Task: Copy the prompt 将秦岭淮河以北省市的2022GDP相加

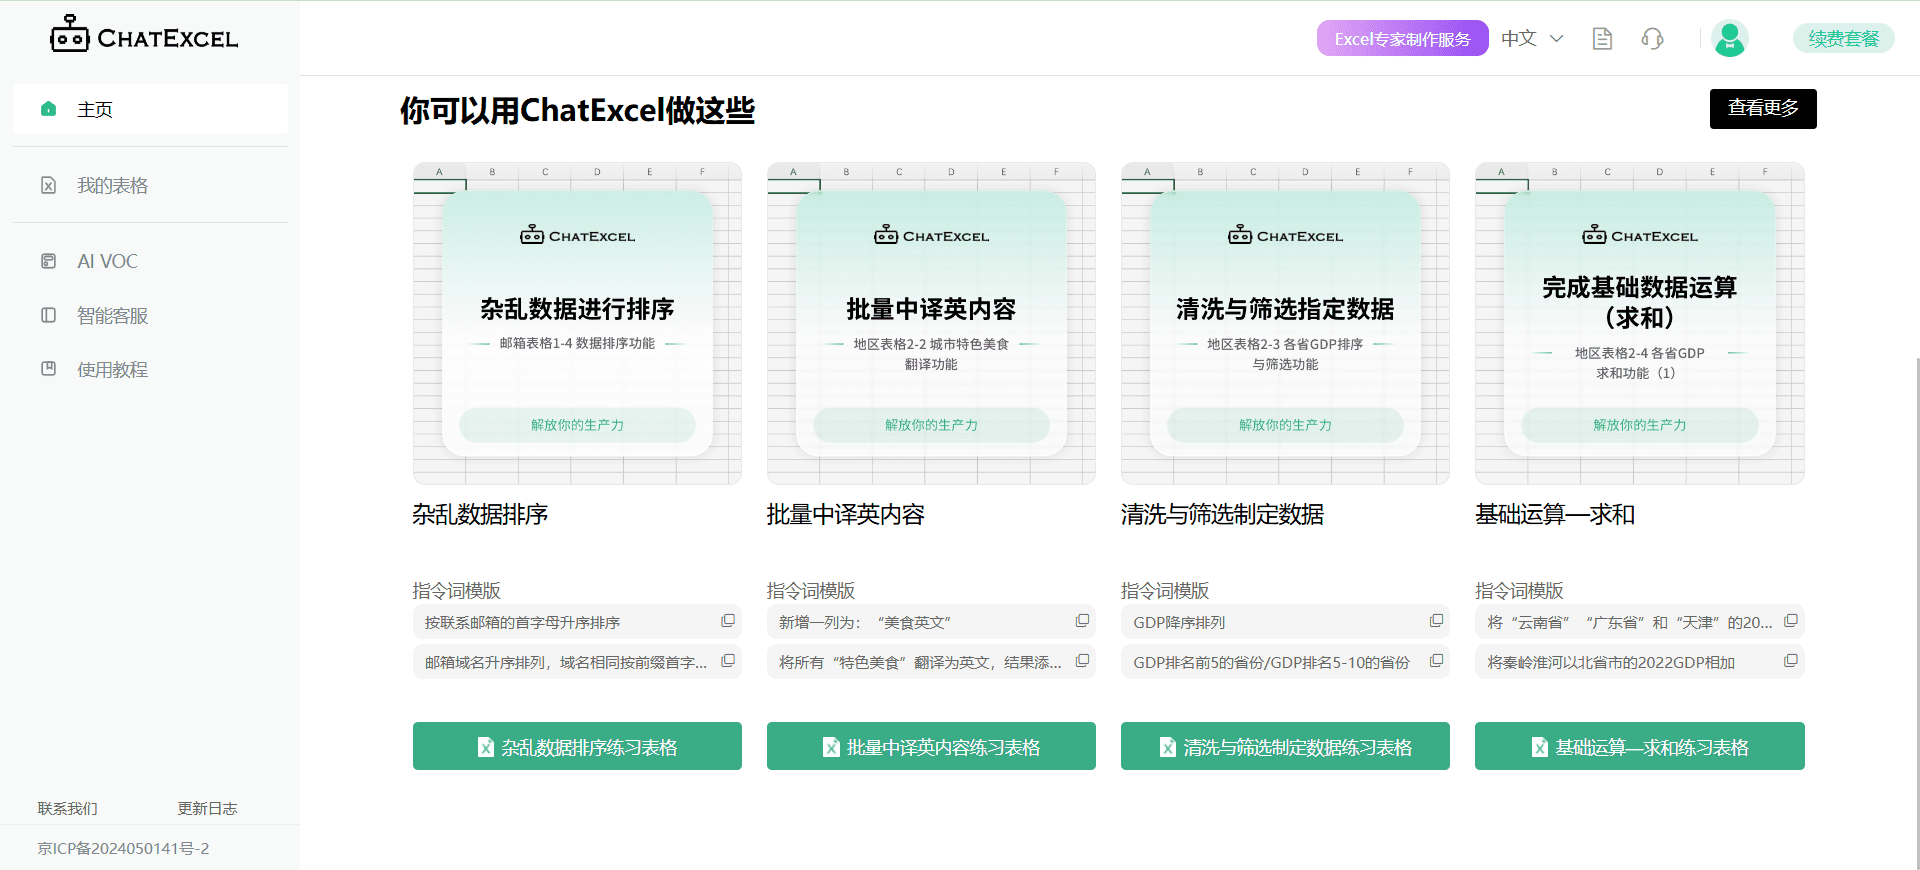Action: 1791,661
